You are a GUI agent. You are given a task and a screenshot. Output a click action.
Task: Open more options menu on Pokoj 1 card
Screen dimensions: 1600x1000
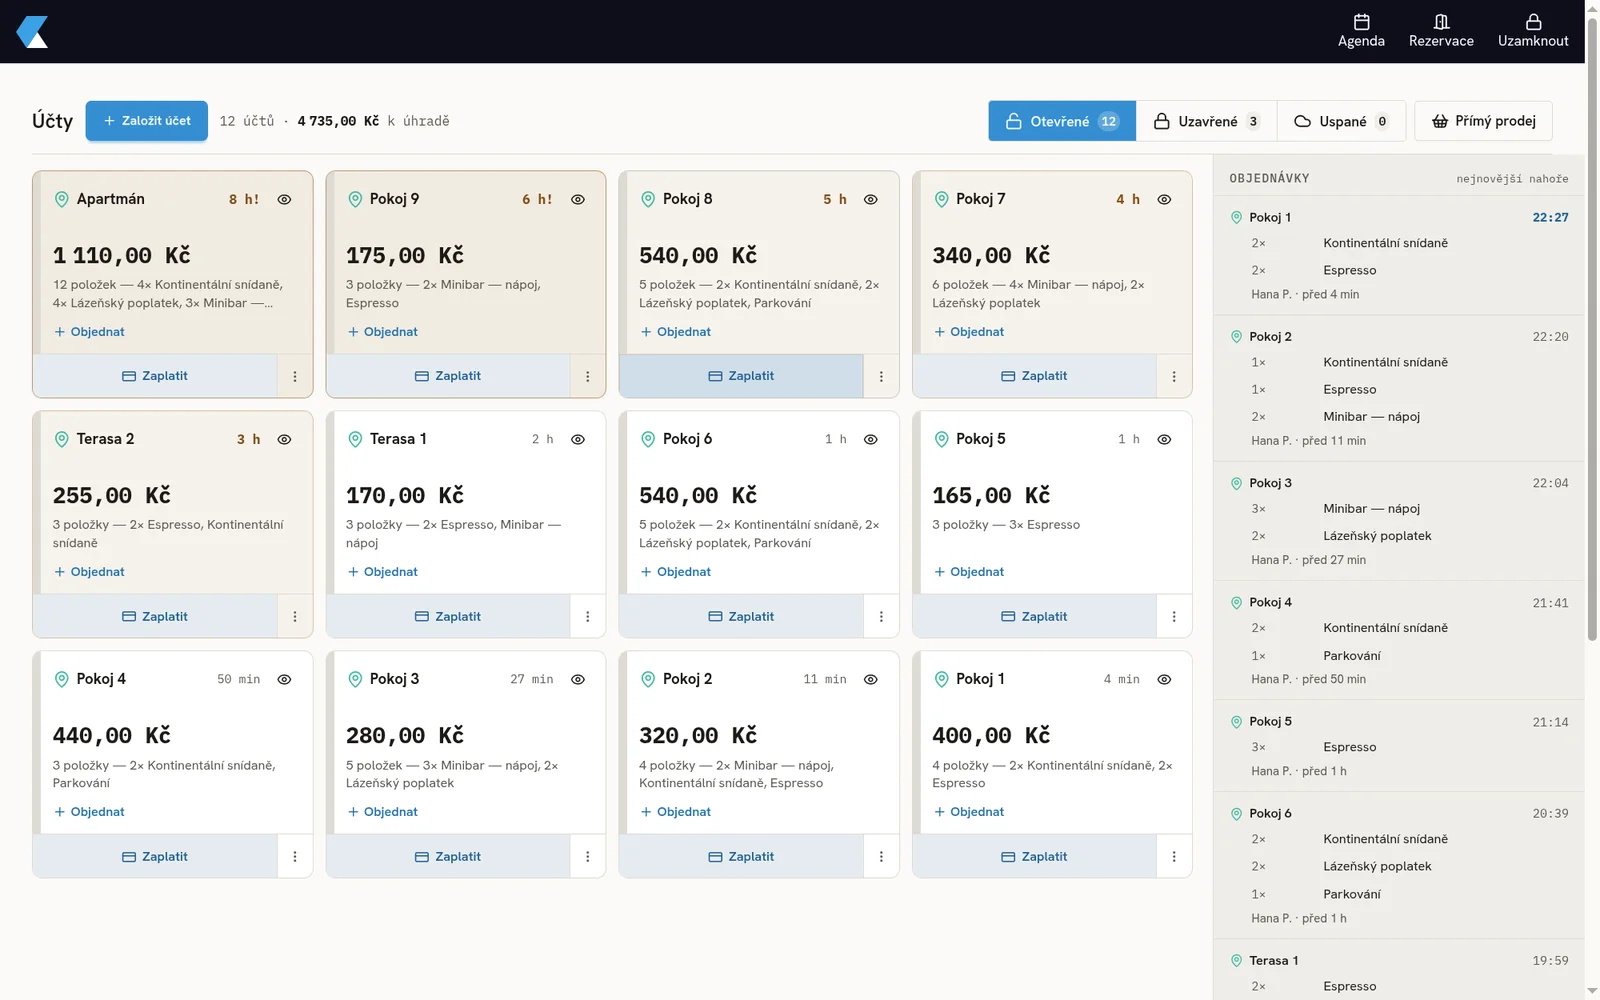point(1174,856)
